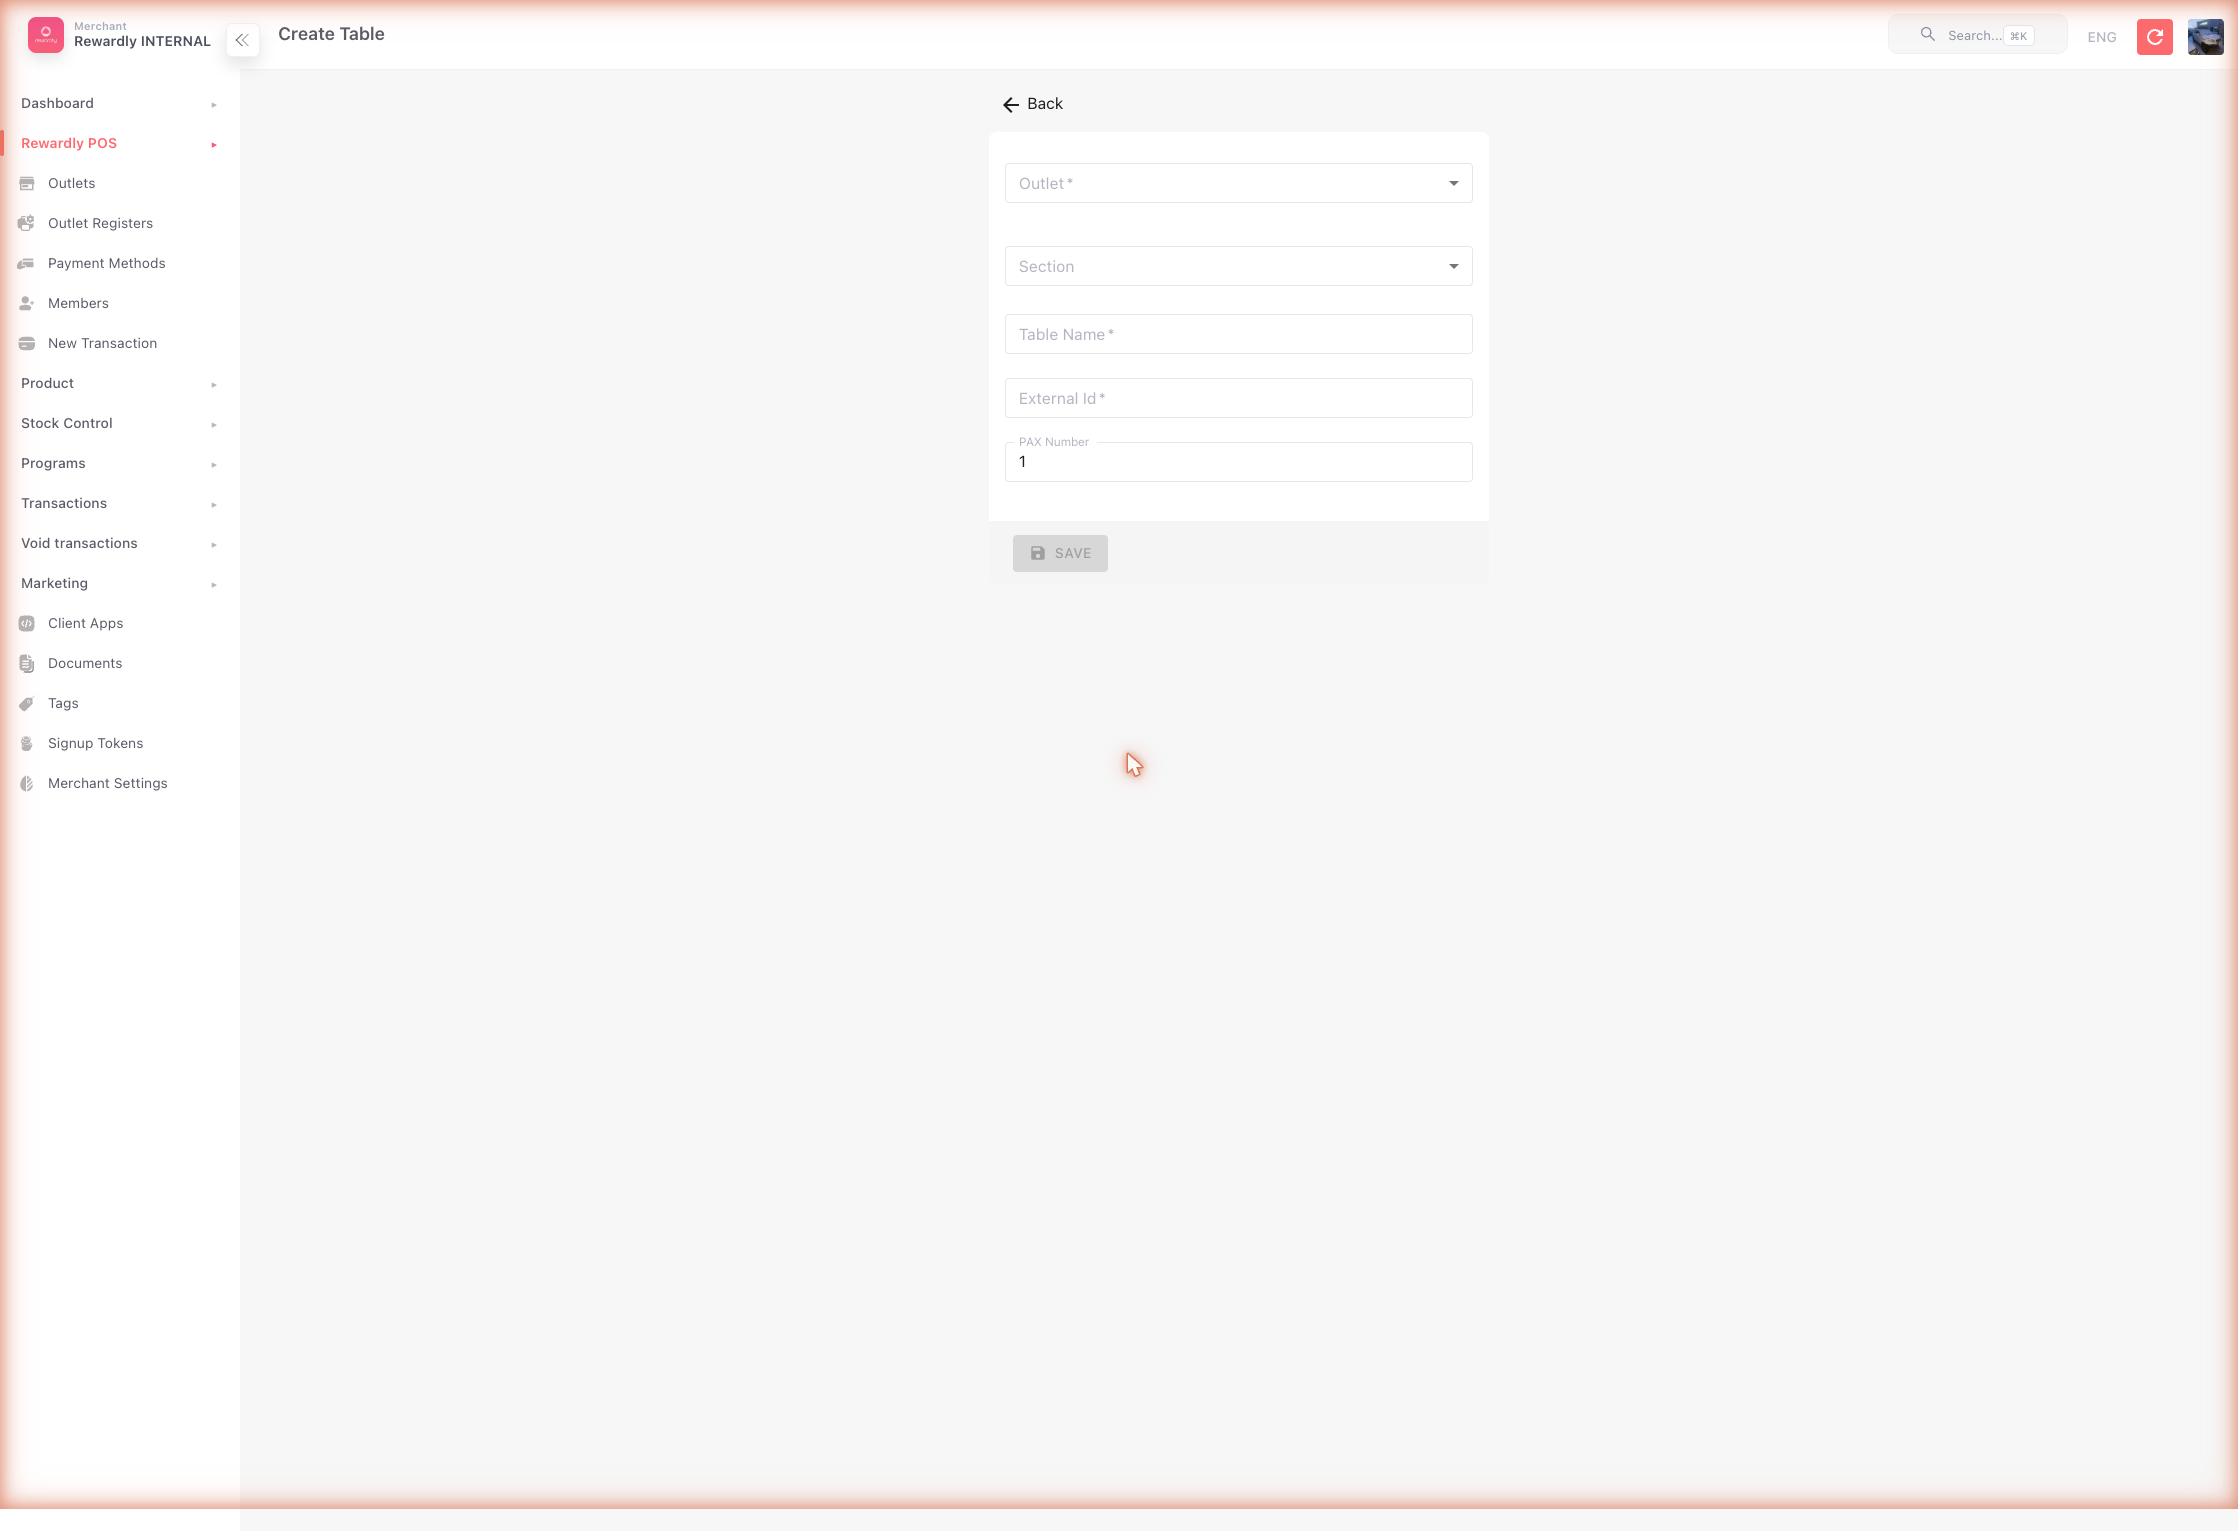The height and width of the screenshot is (1531, 2238).
Task: Click the Rewardly logo icon
Action: [46, 35]
